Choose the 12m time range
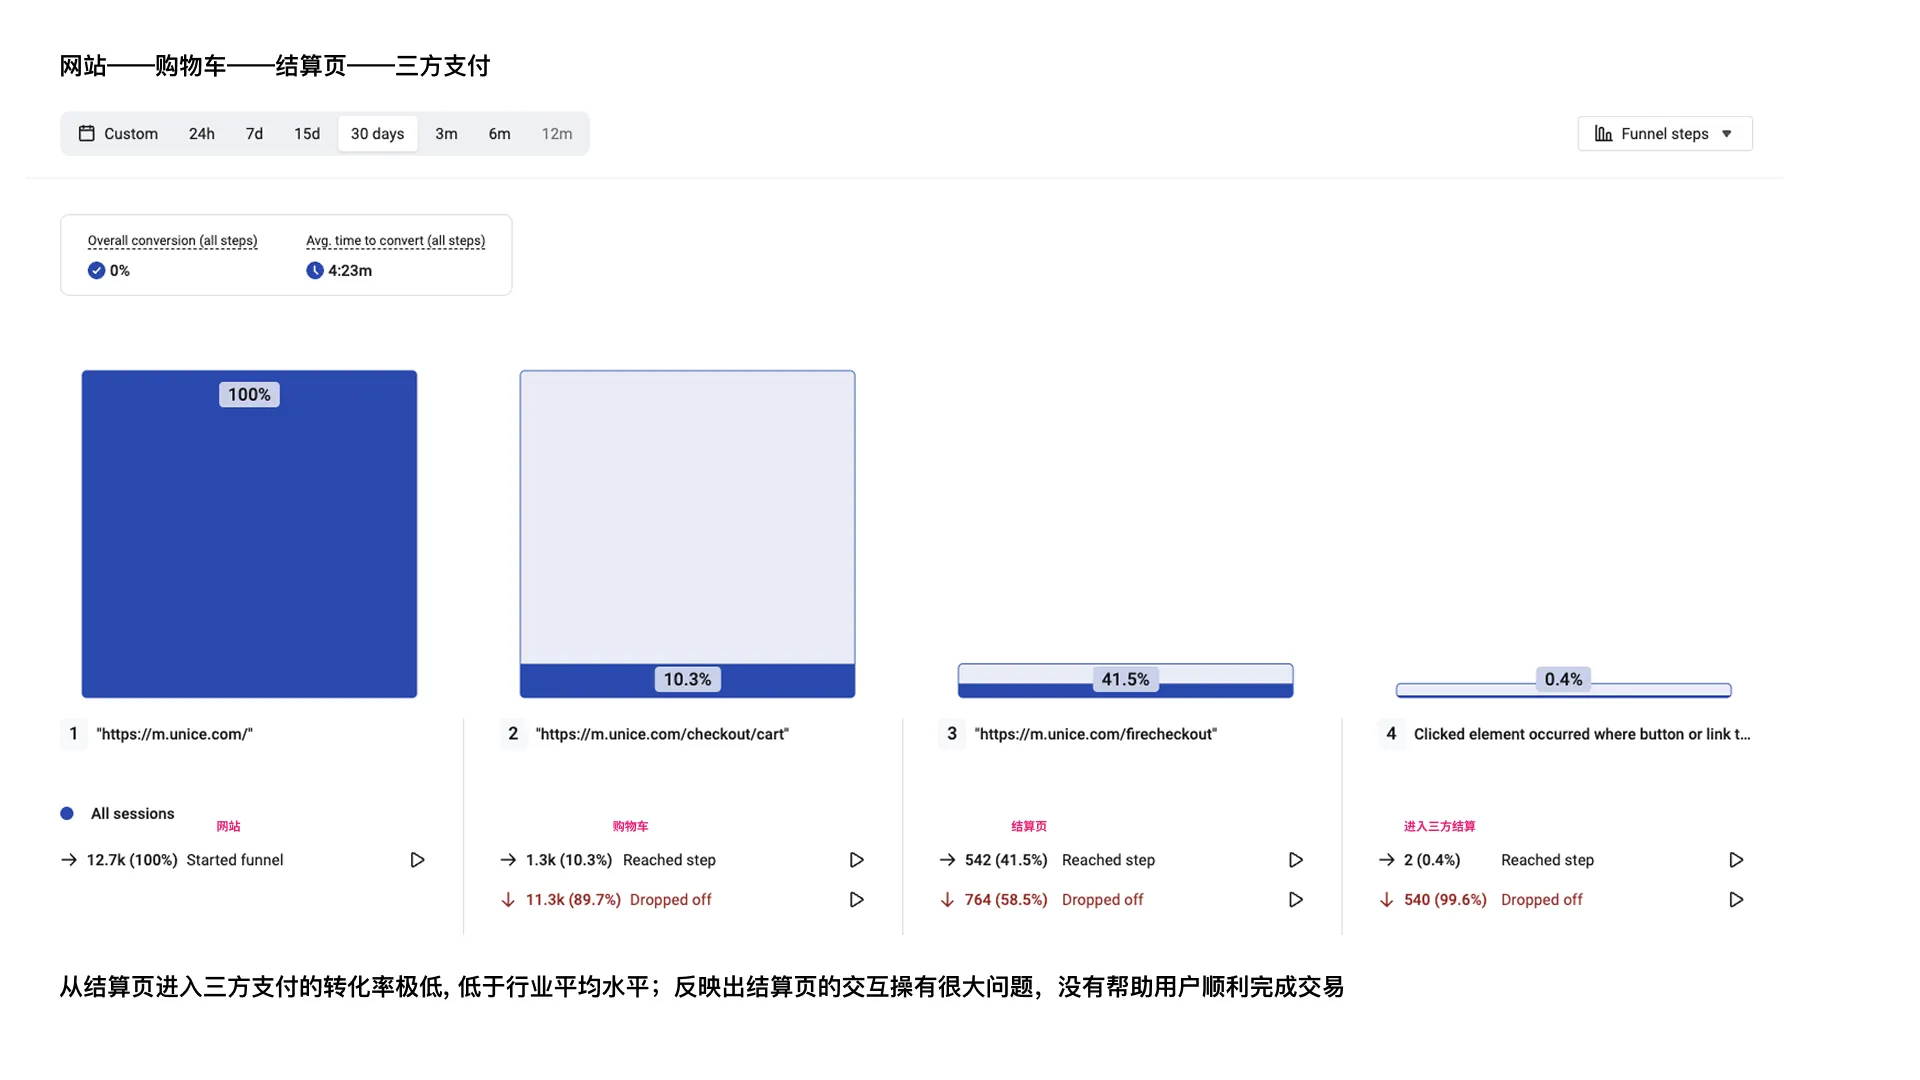 pyautogui.click(x=557, y=134)
